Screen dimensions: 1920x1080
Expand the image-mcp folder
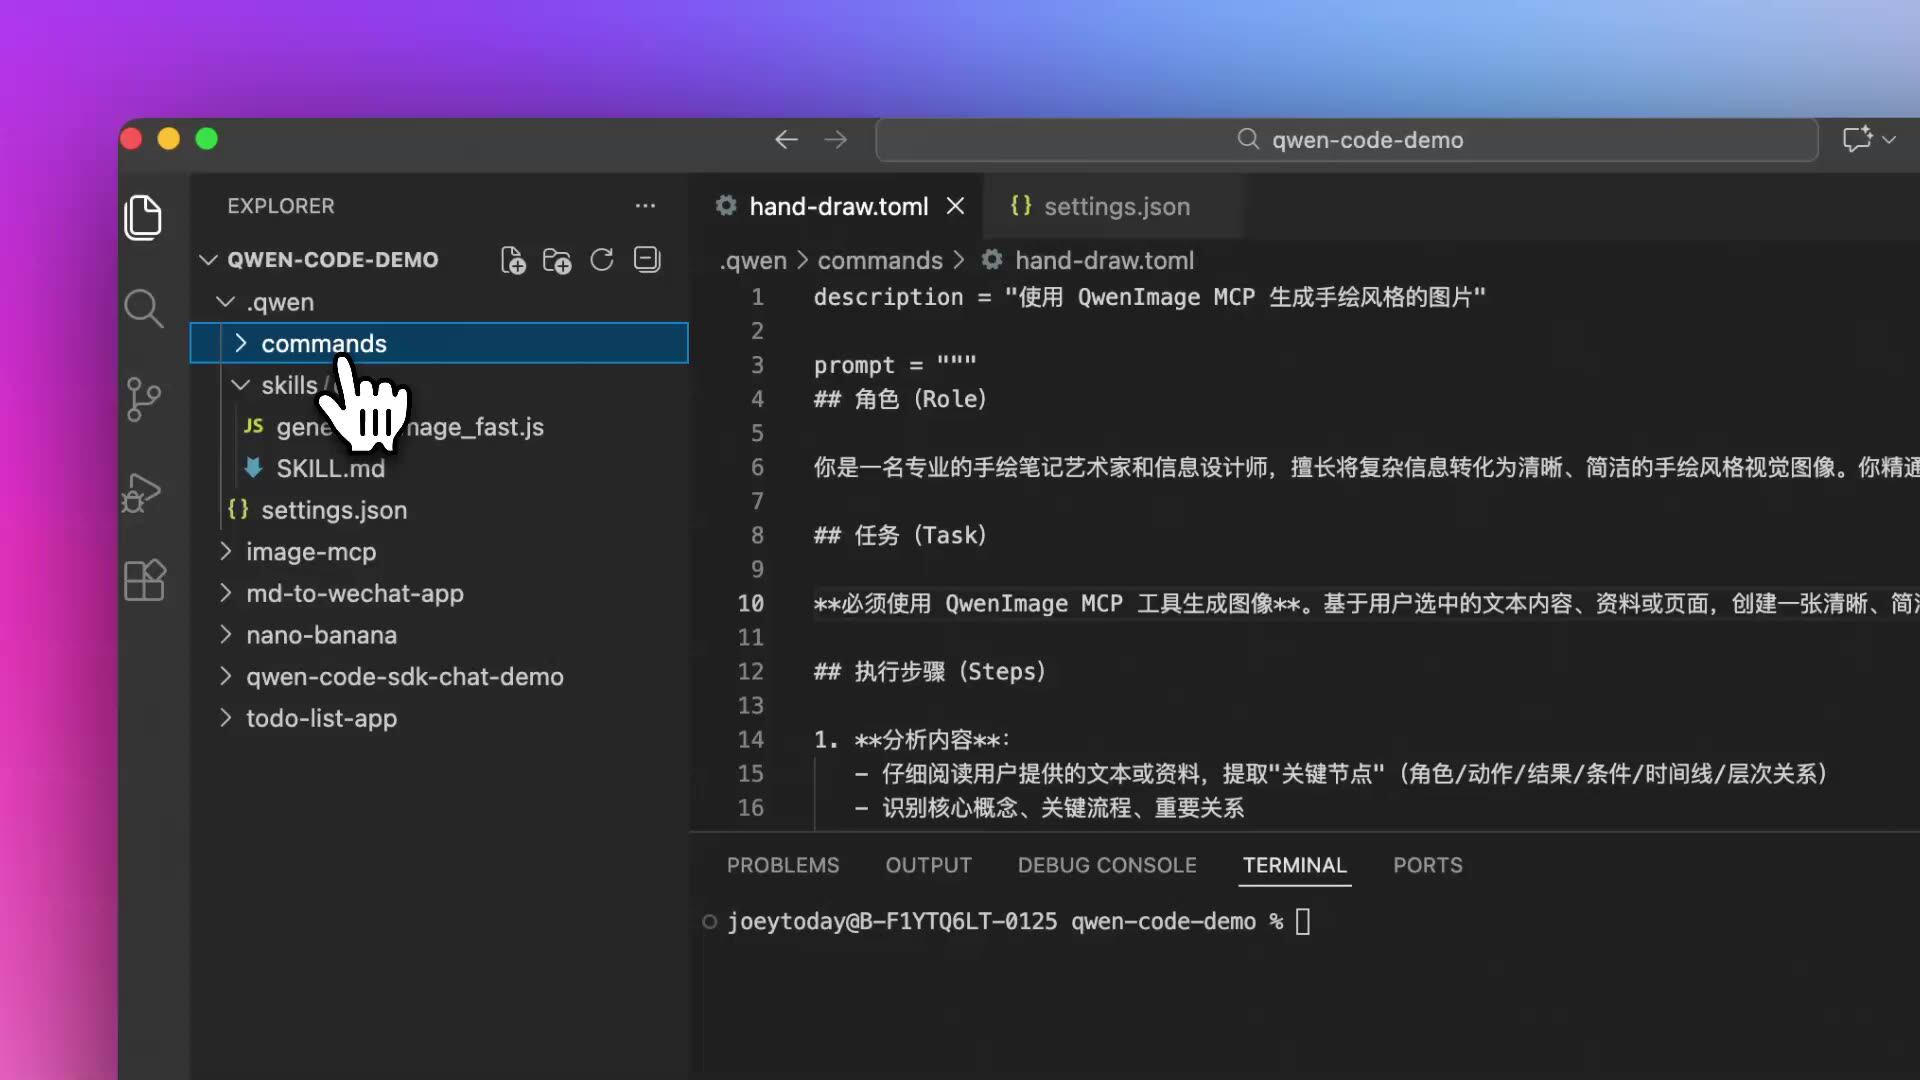pyautogui.click(x=310, y=552)
